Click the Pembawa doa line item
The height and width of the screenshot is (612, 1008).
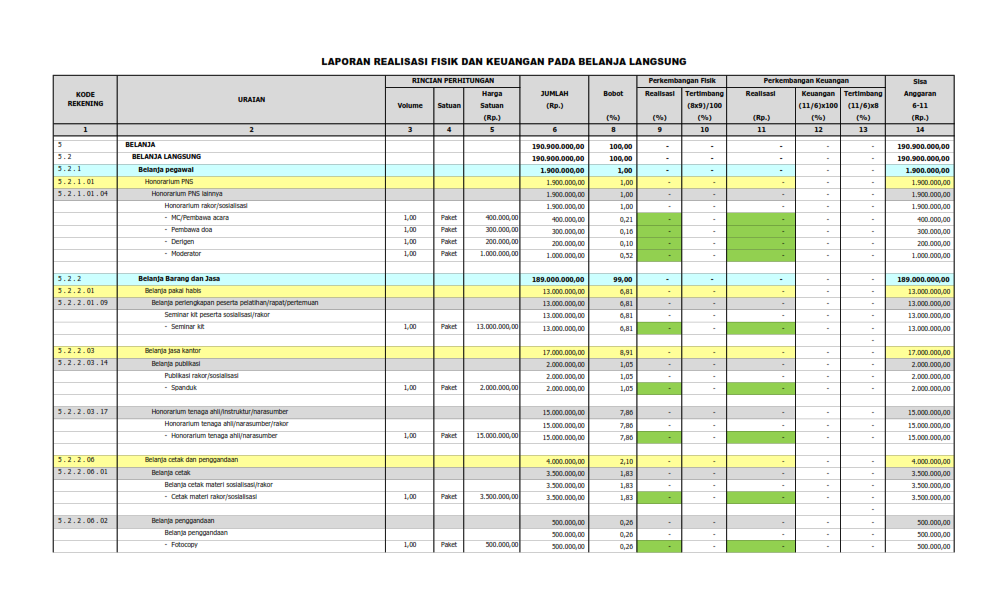[194, 230]
